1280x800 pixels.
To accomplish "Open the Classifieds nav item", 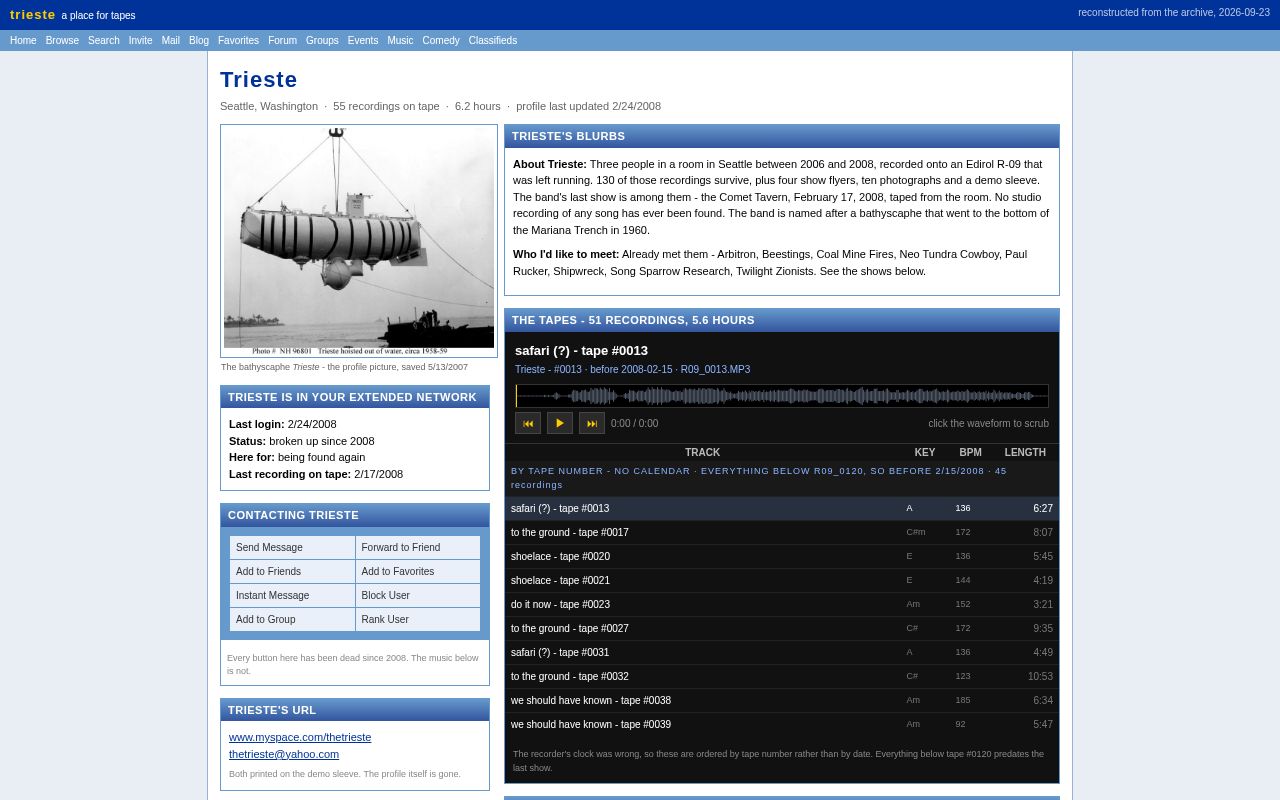I will click(x=493, y=41).
